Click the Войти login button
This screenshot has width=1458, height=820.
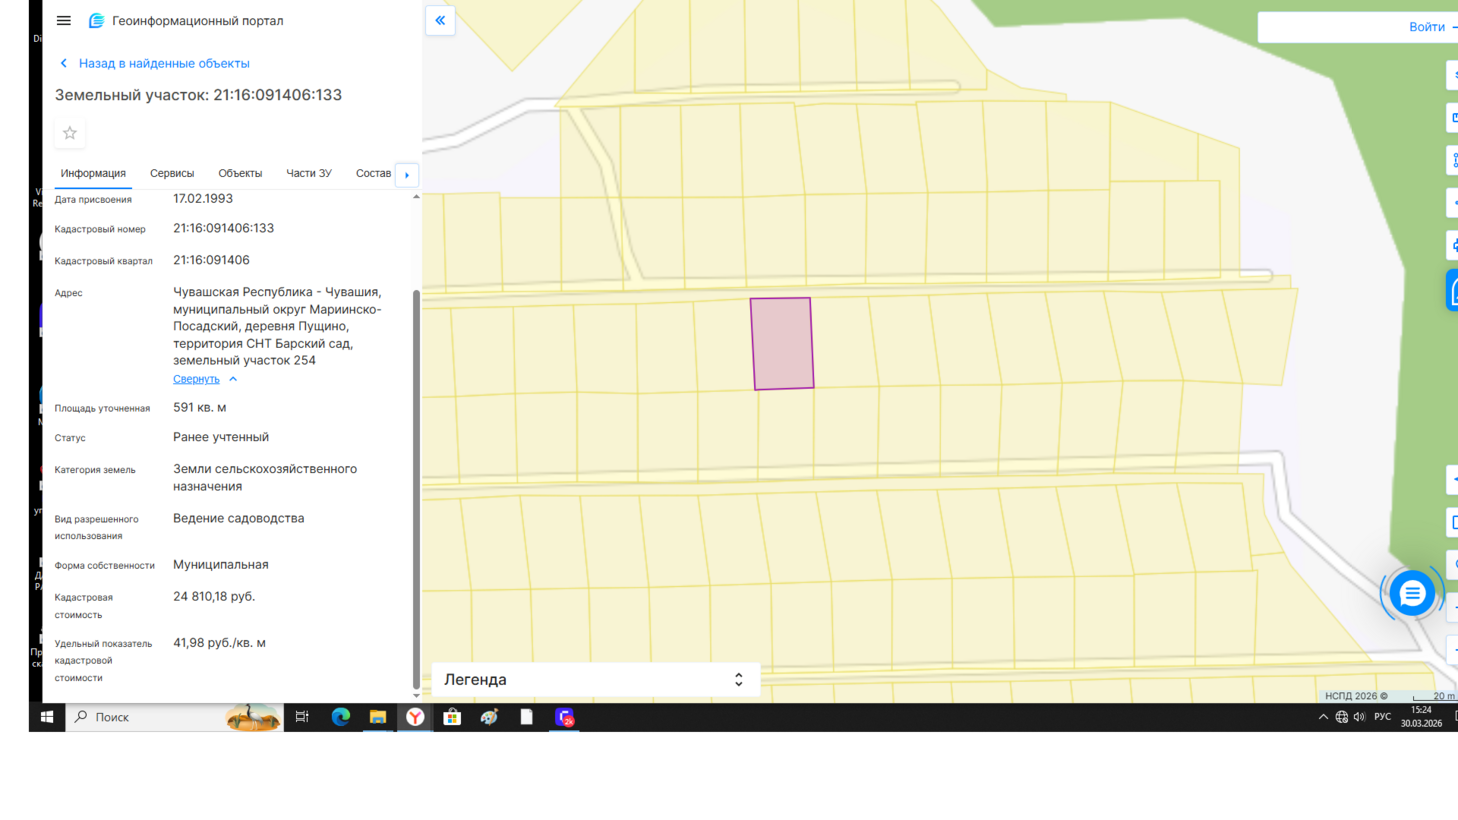pyautogui.click(x=1426, y=27)
